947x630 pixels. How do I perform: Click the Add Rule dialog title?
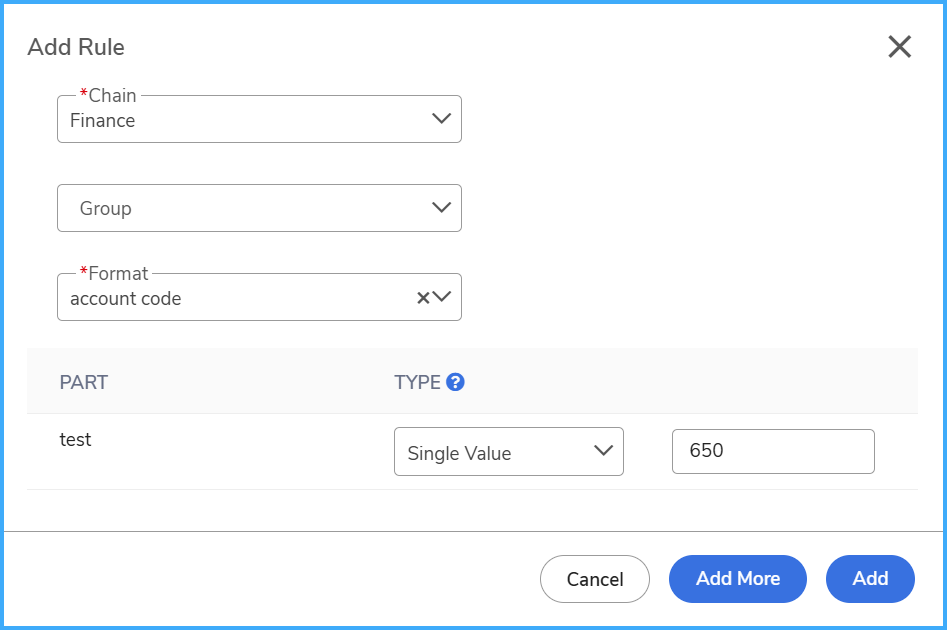pyautogui.click(x=76, y=47)
